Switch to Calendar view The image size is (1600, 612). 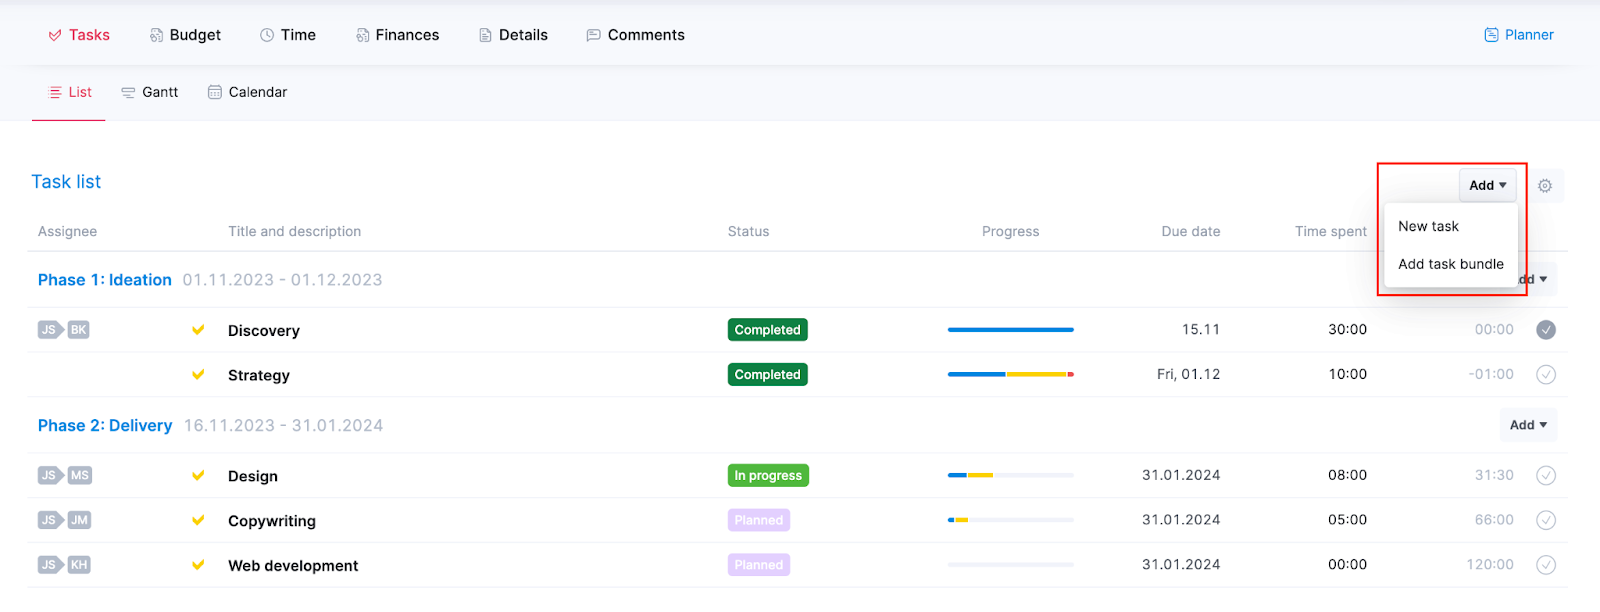[x=247, y=92]
